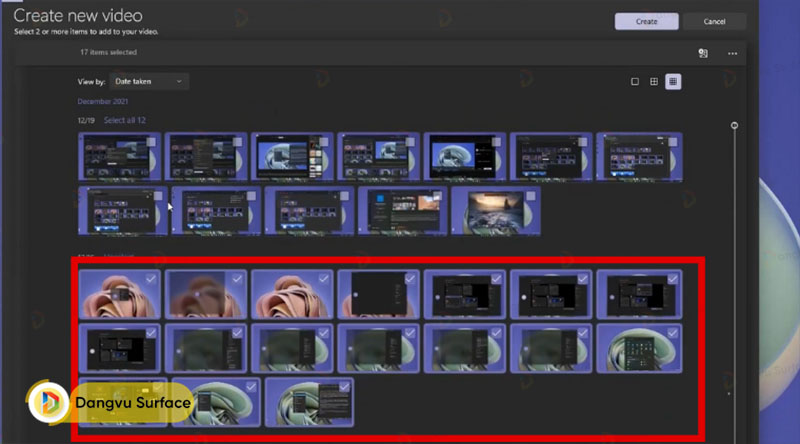
Task: Switch to medium grid view icon
Action: [653, 81]
